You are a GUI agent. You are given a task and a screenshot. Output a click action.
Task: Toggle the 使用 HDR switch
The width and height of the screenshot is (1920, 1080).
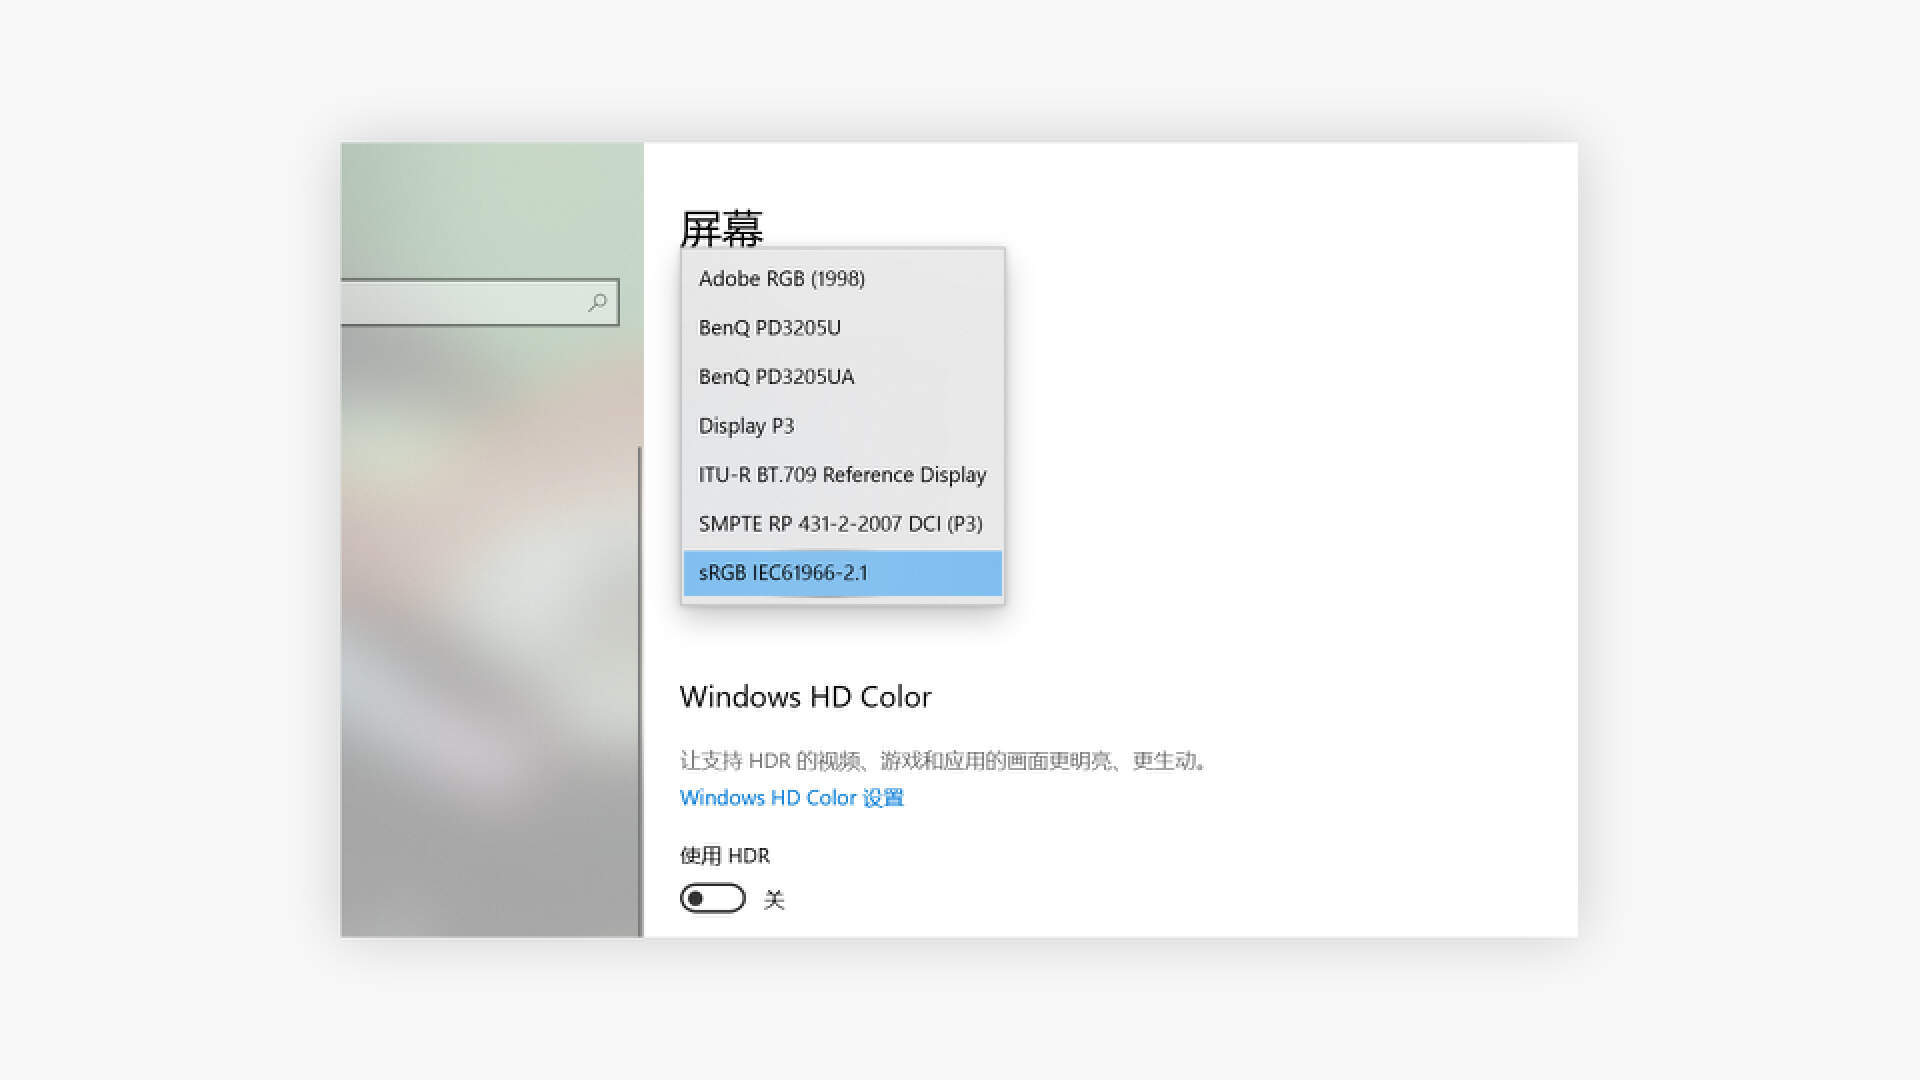(x=712, y=898)
